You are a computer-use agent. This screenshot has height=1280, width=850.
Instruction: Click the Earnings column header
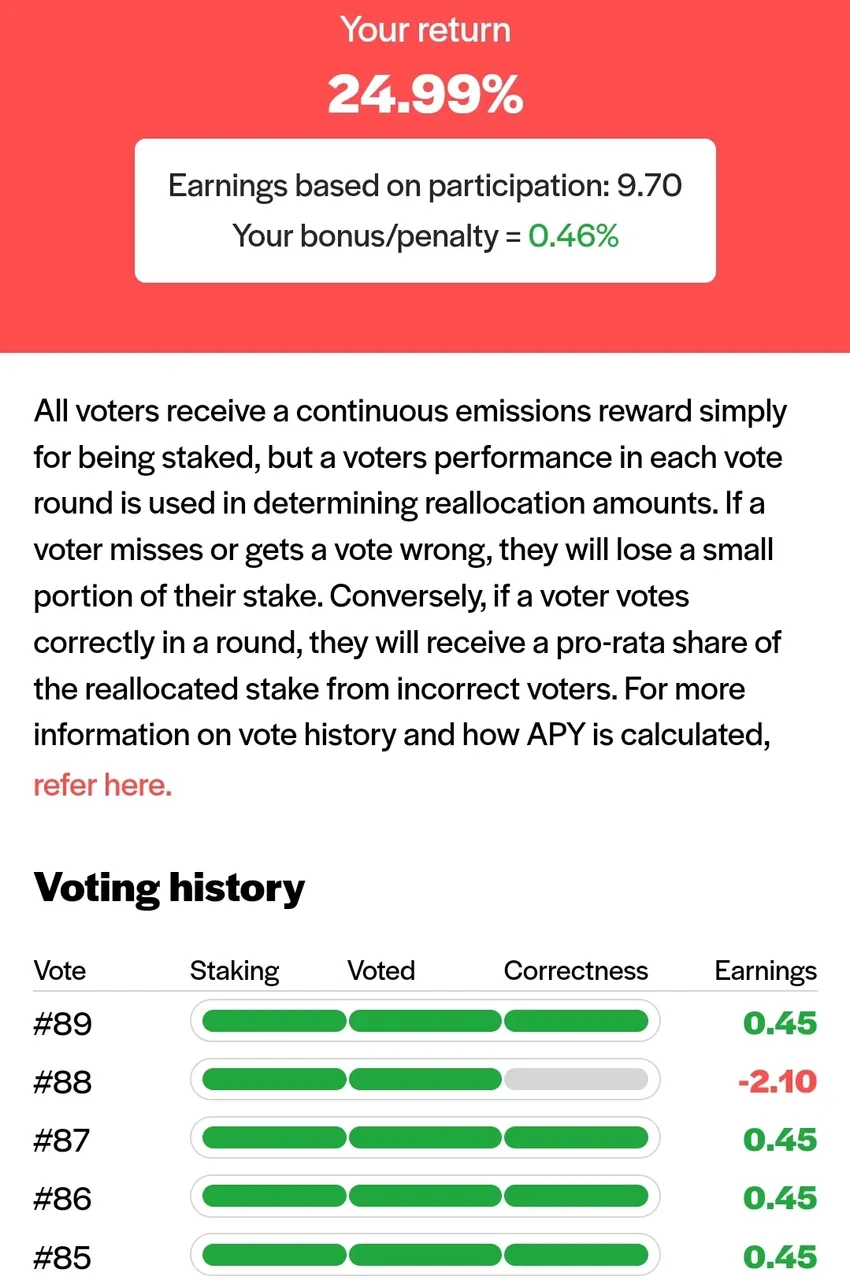tap(766, 971)
